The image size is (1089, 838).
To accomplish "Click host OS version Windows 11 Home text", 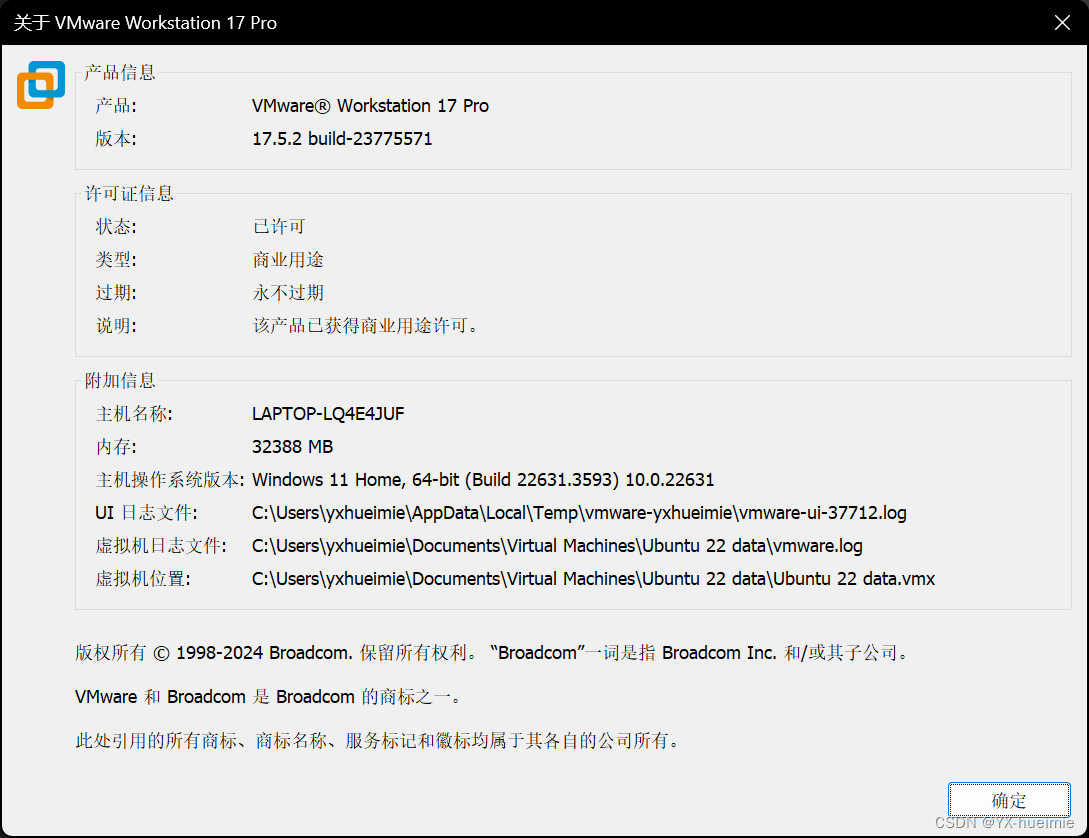I will coord(483,480).
